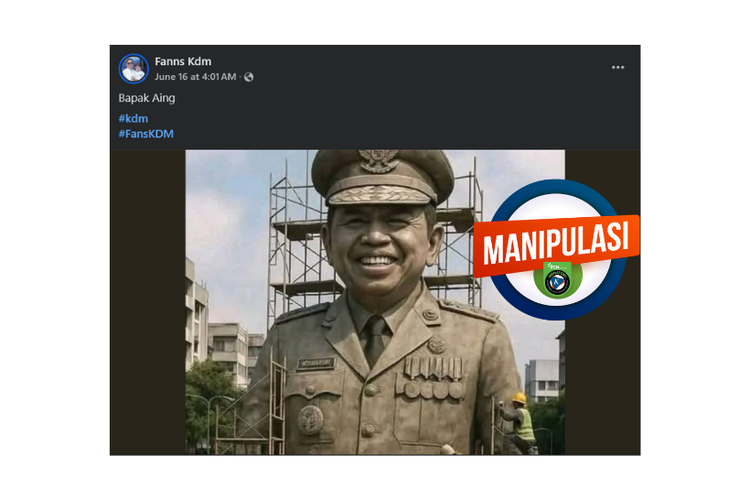Open the Fanns Kdm profile picture
The height and width of the screenshot is (500, 750).
[x=133, y=69]
